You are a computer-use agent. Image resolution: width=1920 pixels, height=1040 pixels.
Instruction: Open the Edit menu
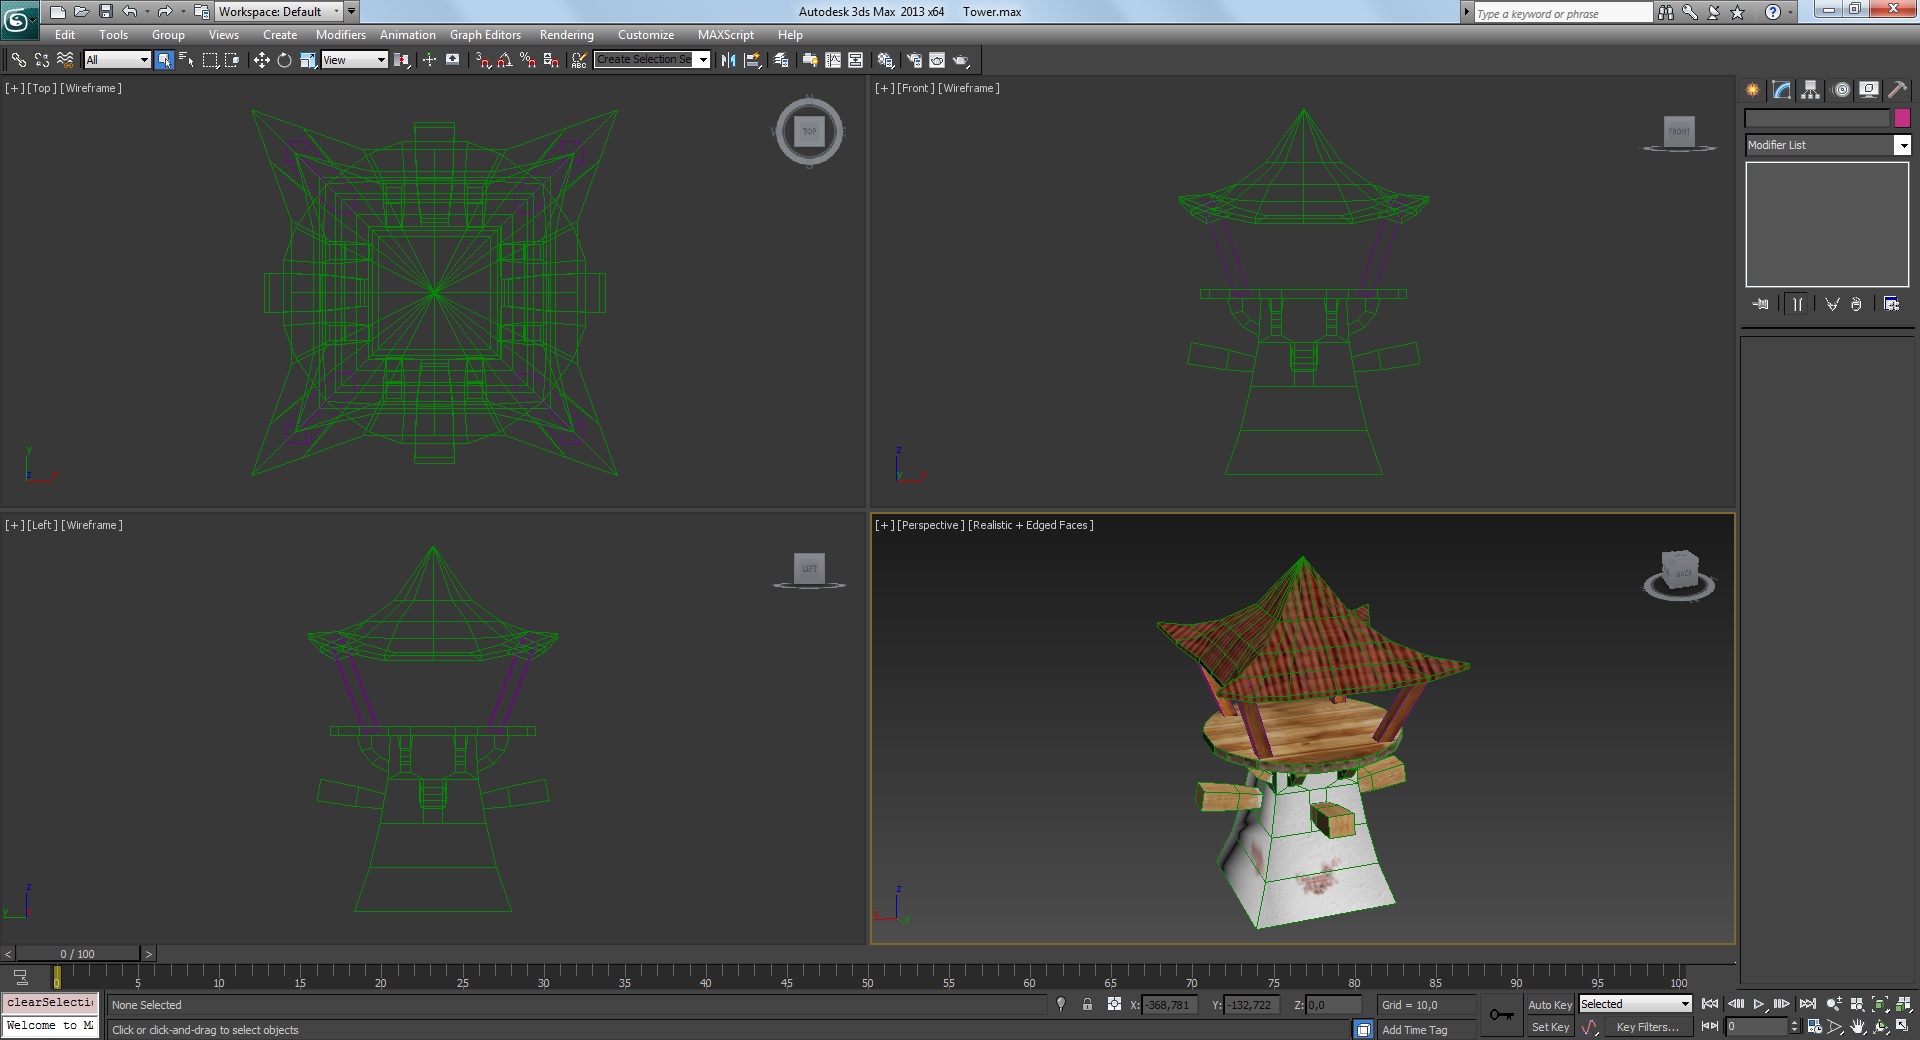coord(65,35)
